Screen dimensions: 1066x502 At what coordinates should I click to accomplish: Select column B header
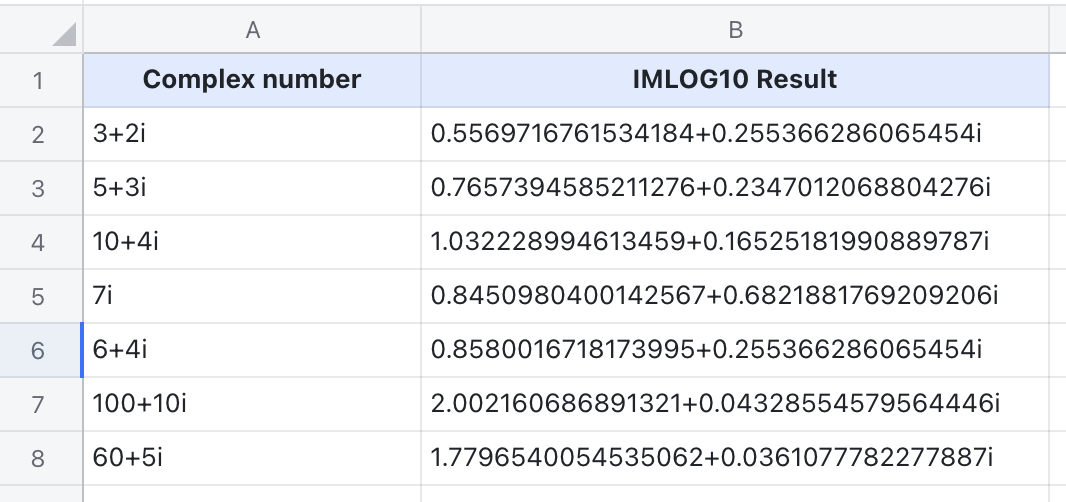click(x=735, y=31)
